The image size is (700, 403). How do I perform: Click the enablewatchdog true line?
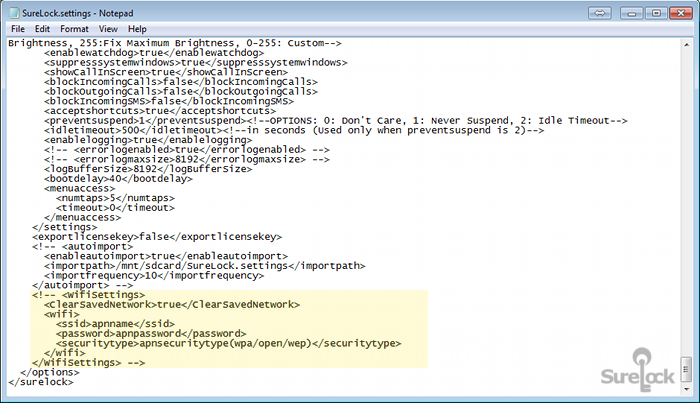pyautogui.click(x=154, y=53)
